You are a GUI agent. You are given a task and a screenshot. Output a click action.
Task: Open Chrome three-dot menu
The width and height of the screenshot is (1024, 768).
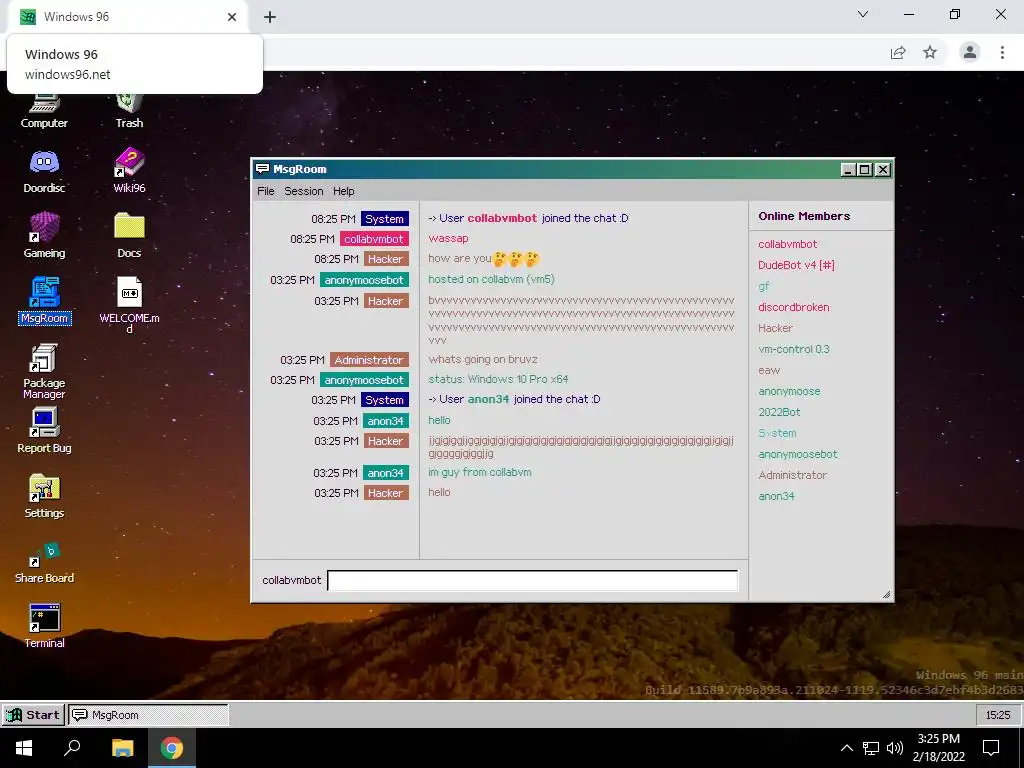[x=1002, y=52]
